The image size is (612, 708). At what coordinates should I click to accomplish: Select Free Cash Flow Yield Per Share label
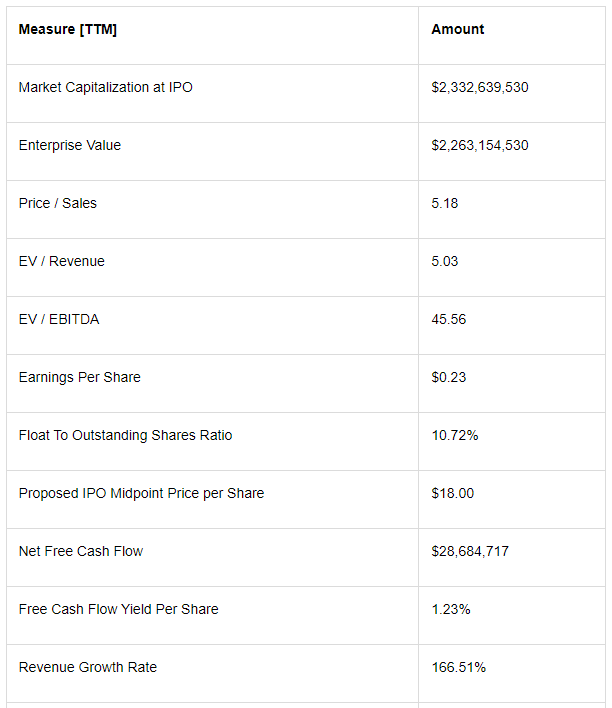tap(118, 609)
